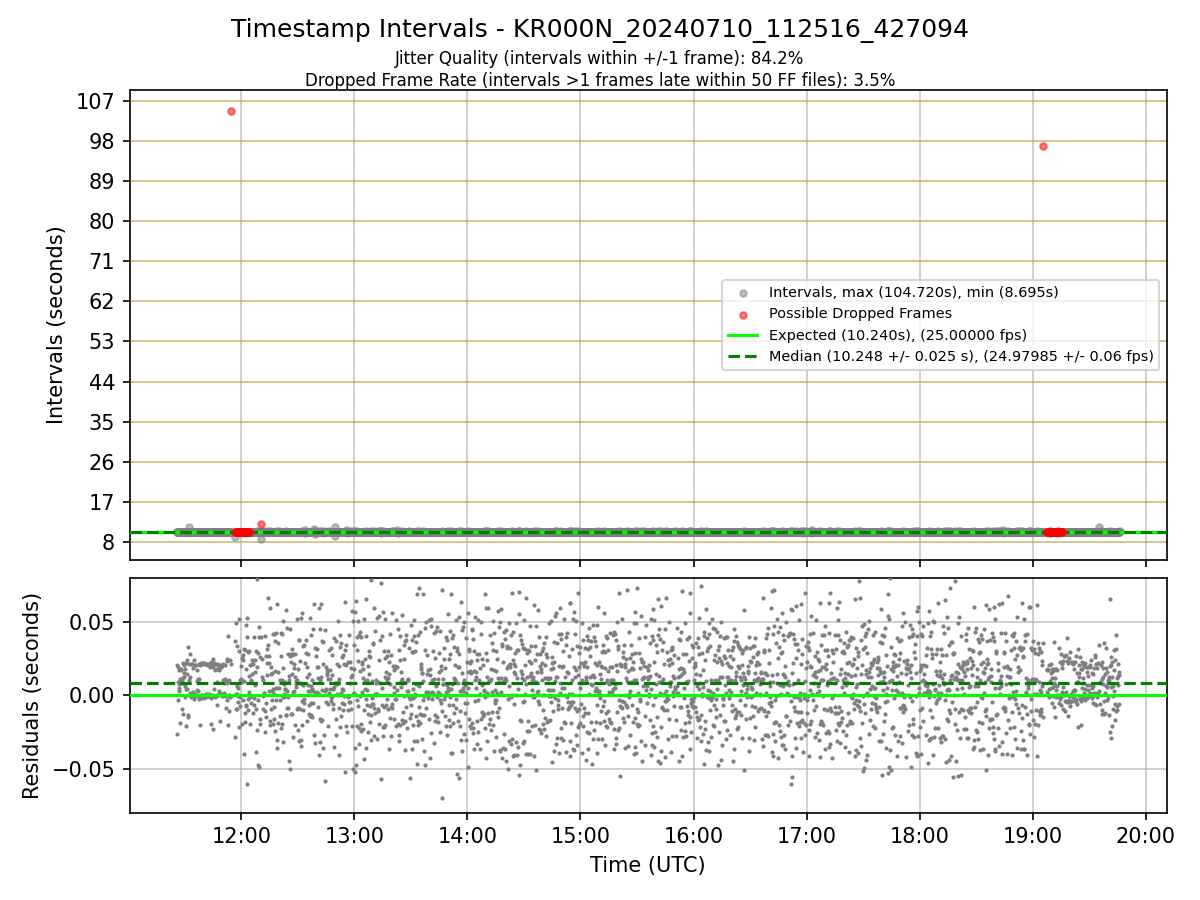The height and width of the screenshot is (900, 1200).
Task: Click x-axis tick label "16:00"
Action: (693, 834)
